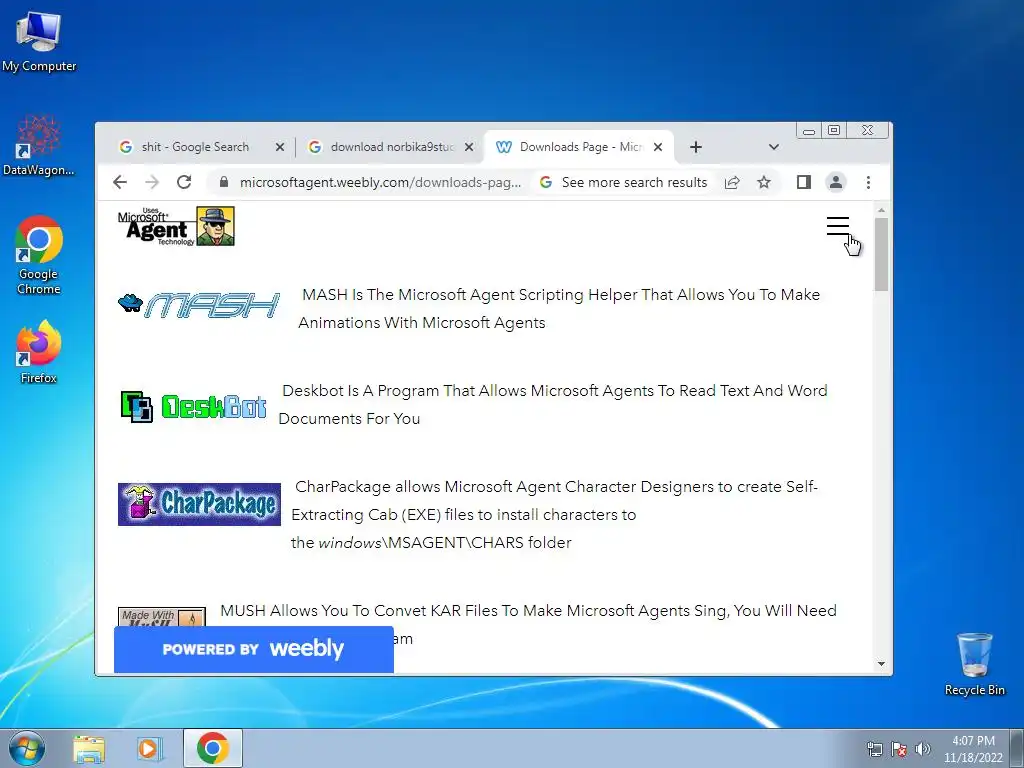Close the 'download norbika9stu' tab
Image resolution: width=1024 pixels, height=768 pixels.
468,147
